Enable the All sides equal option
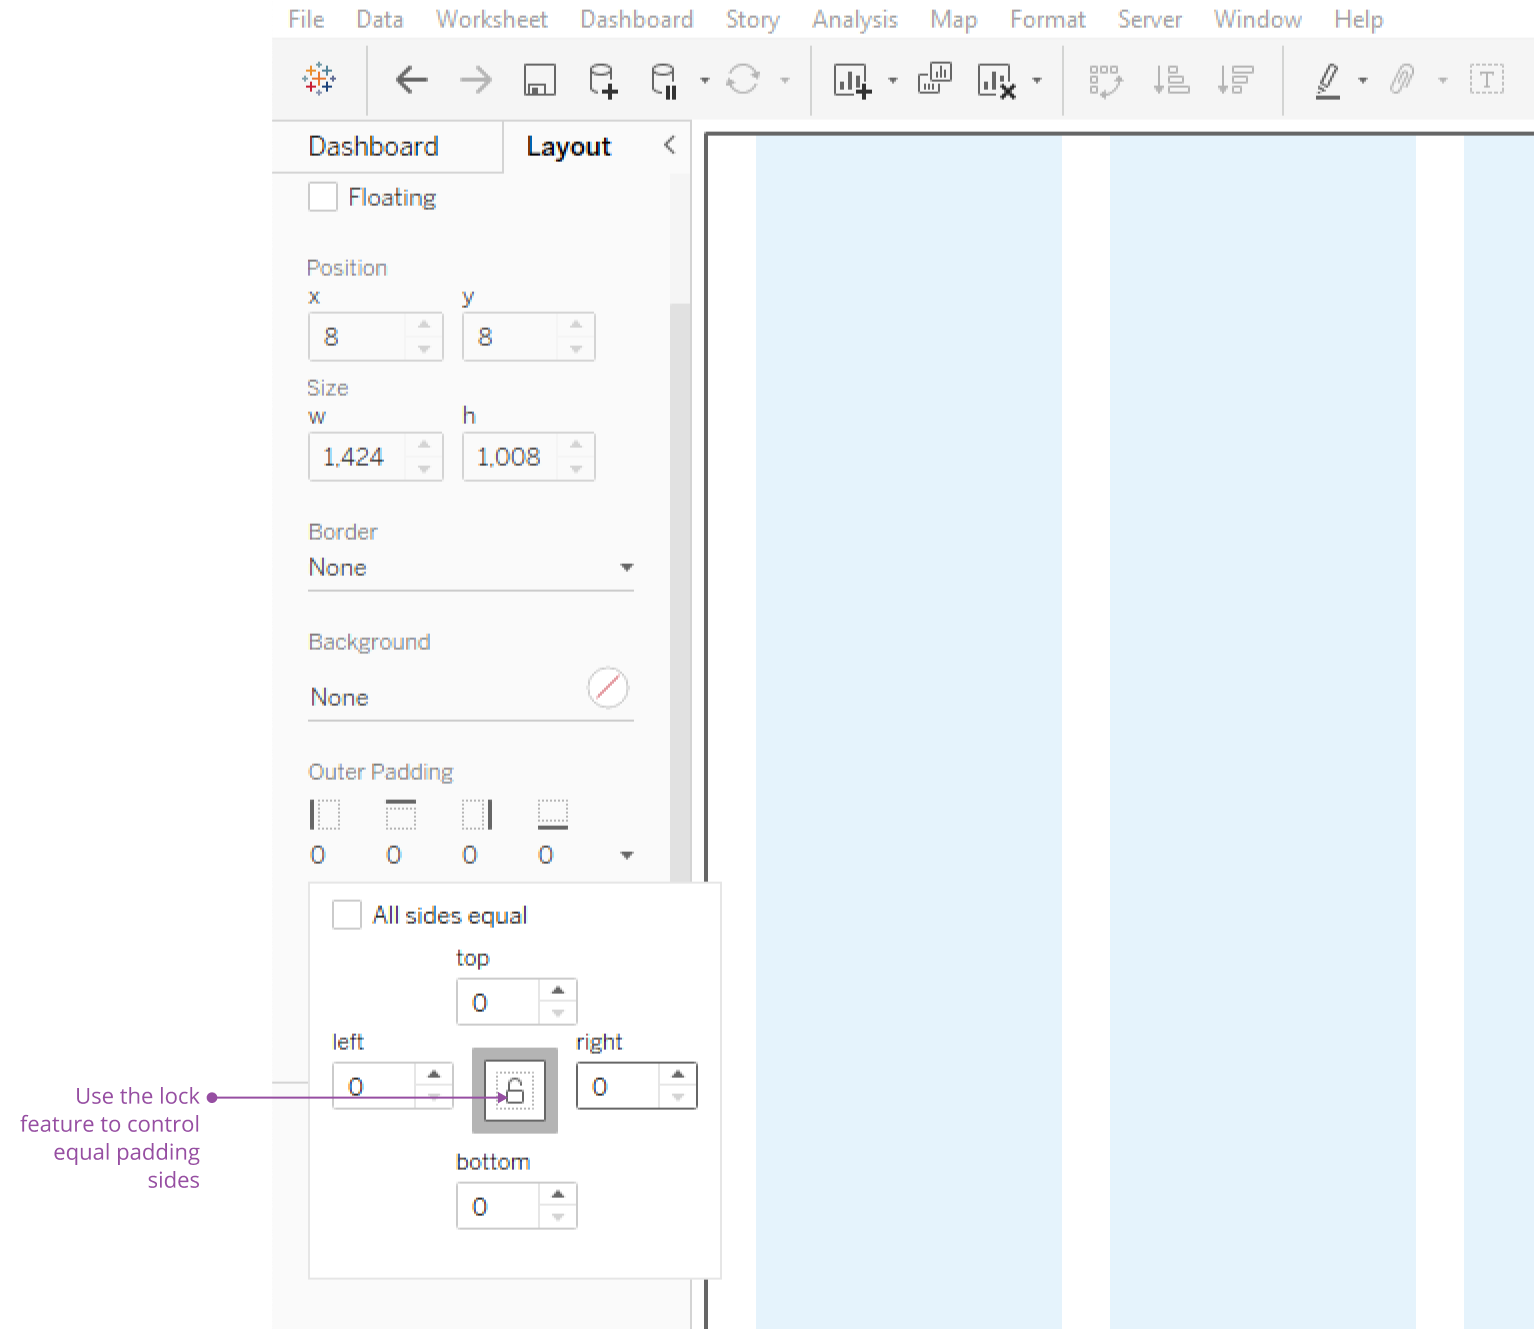 pyautogui.click(x=346, y=914)
